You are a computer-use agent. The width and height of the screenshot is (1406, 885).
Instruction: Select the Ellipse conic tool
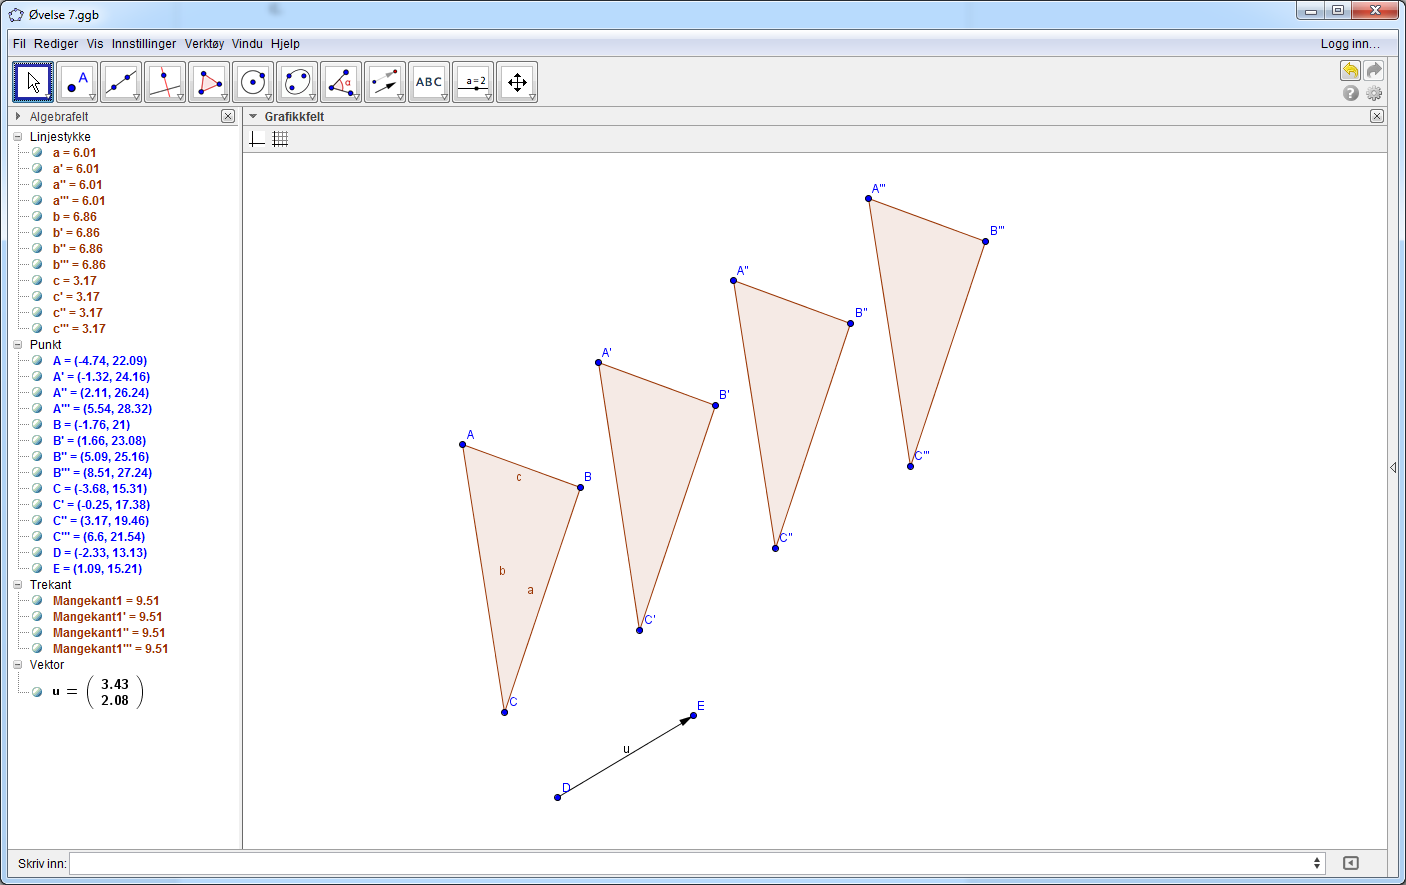(297, 82)
